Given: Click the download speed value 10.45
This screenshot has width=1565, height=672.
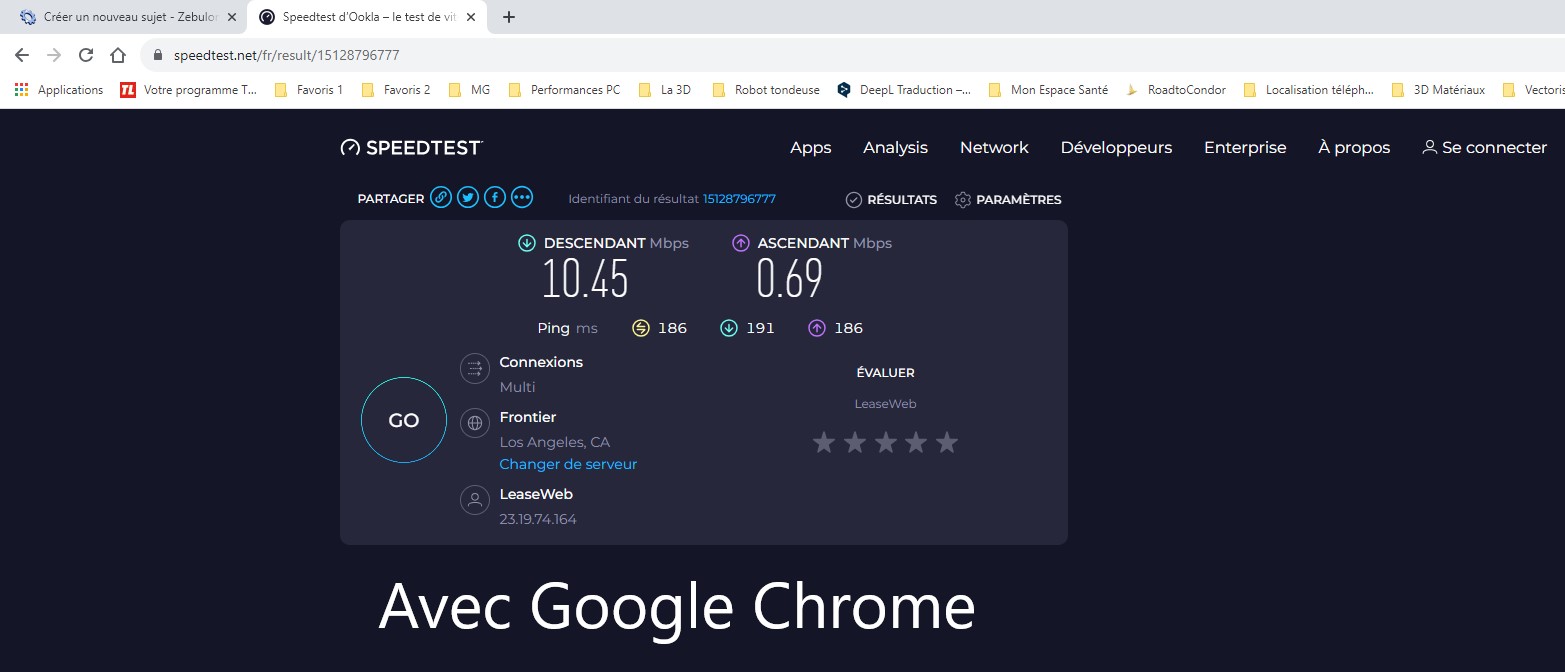Looking at the screenshot, I should click(x=585, y=279).
